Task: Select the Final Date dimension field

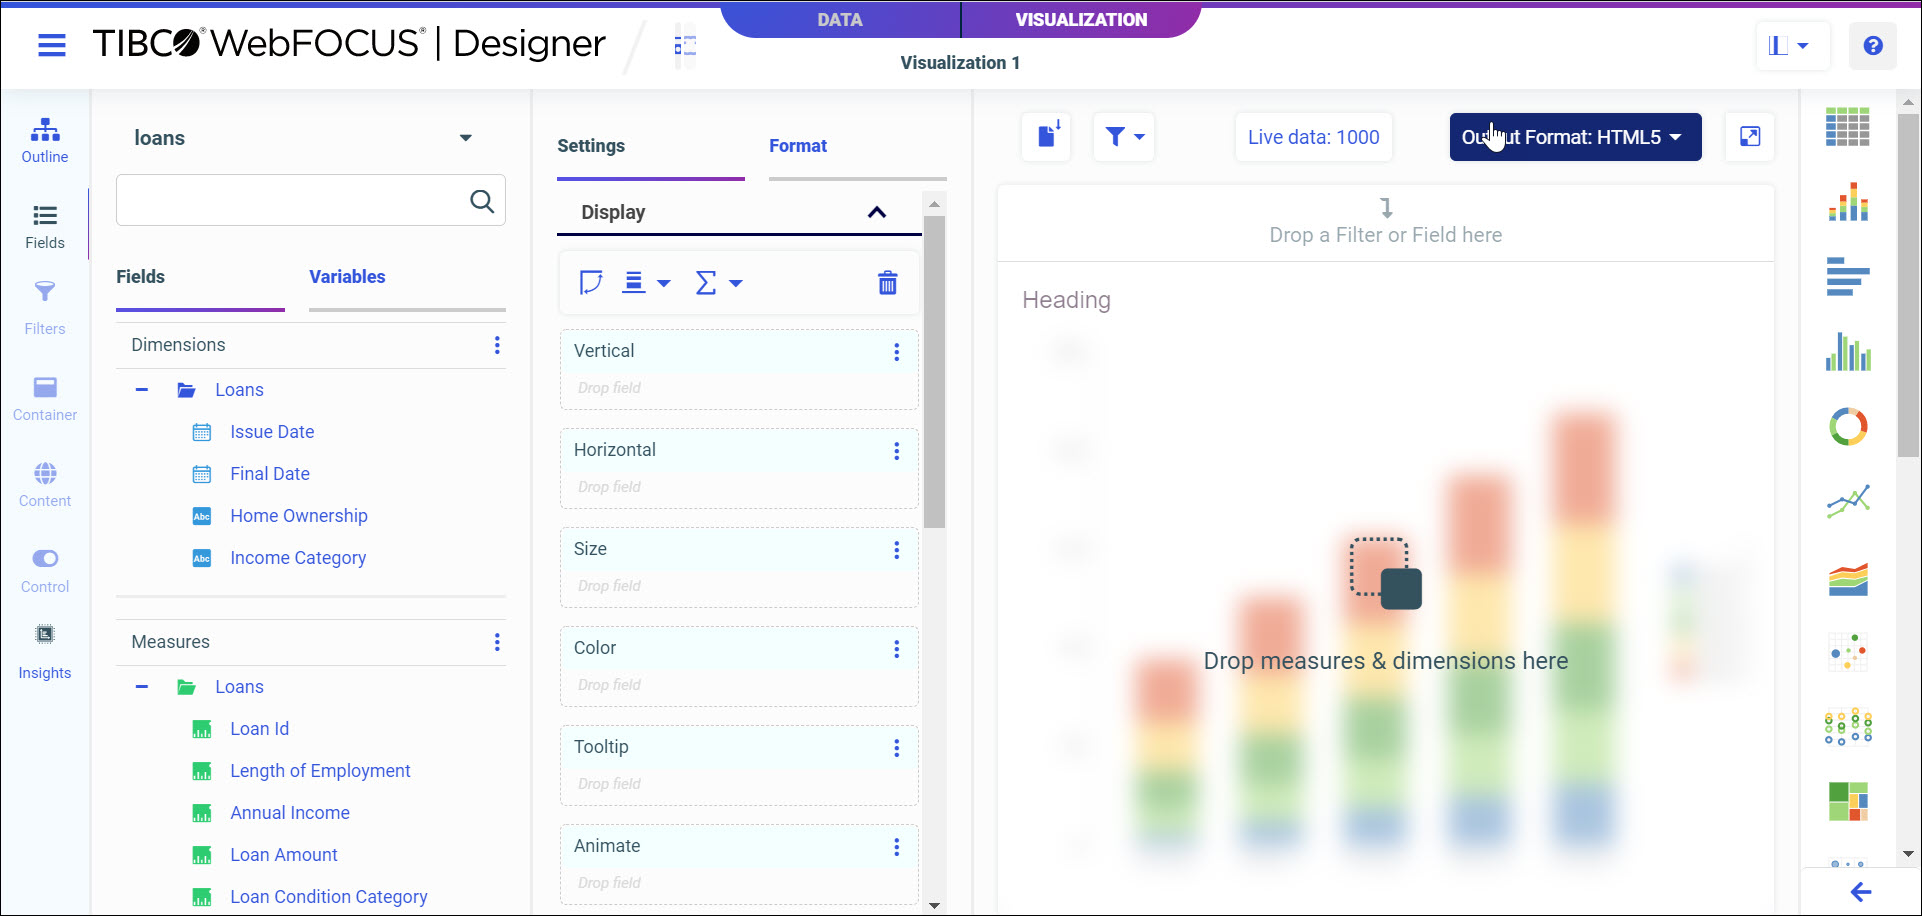Action: (x=270, y=474)
